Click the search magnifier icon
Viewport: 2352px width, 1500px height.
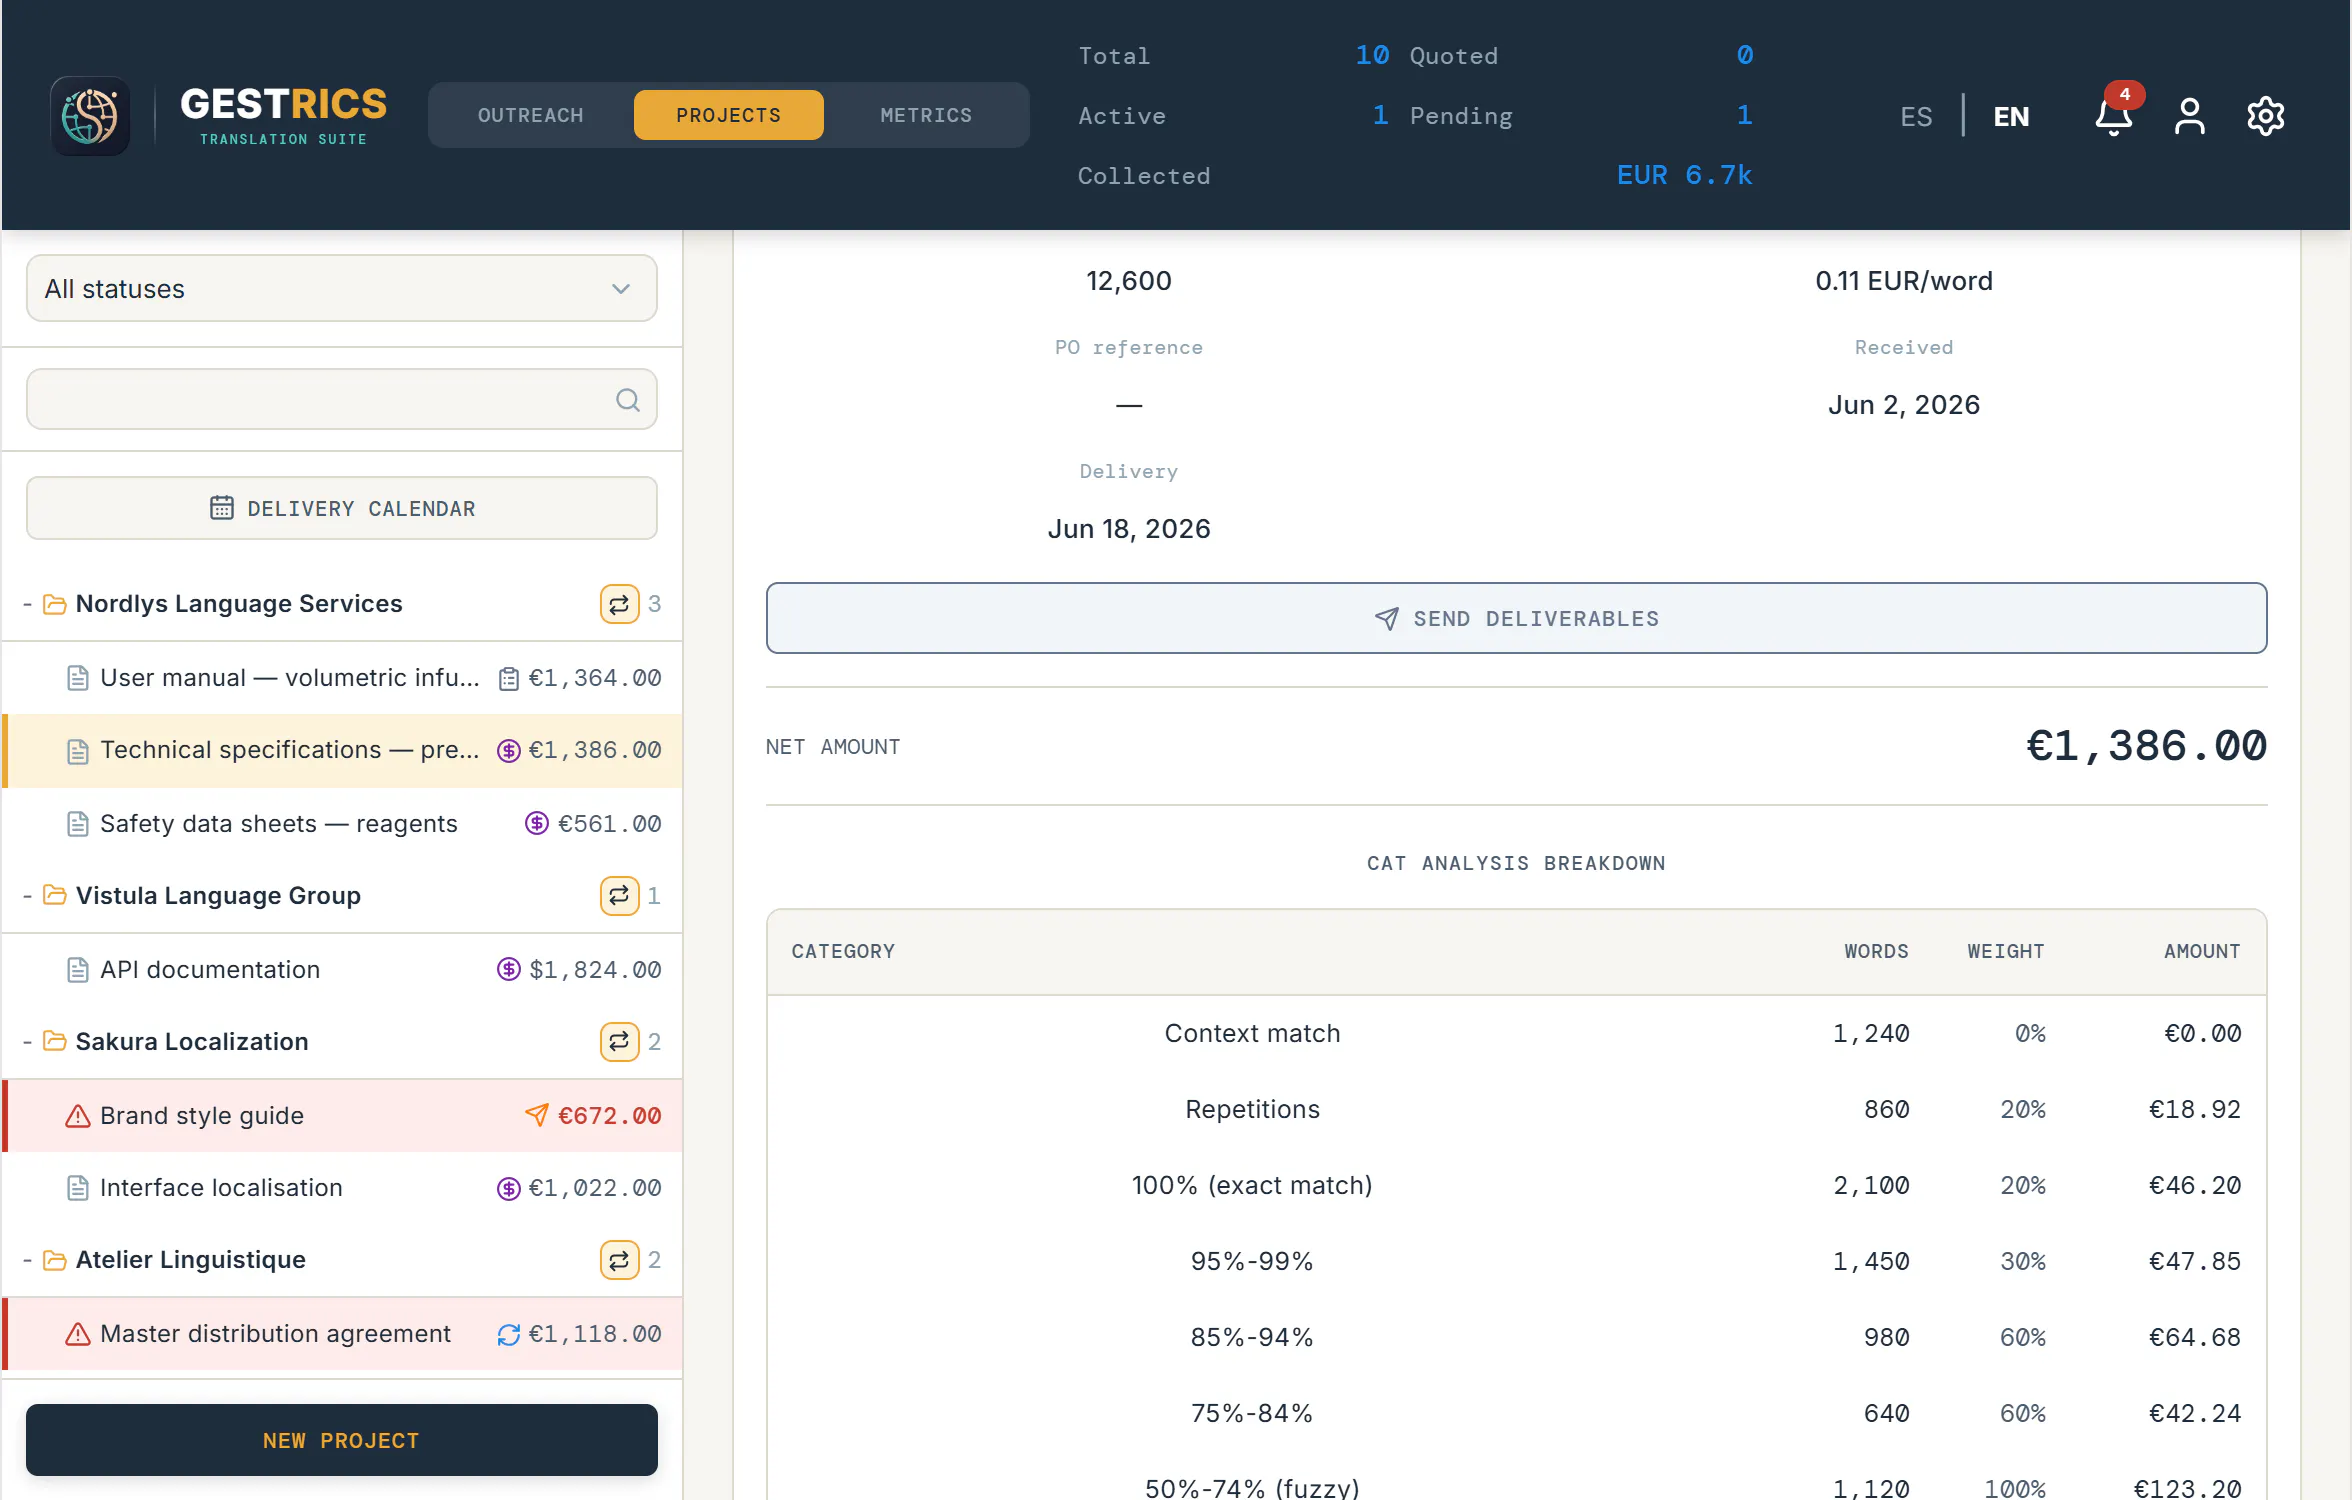tap(627, 400)
